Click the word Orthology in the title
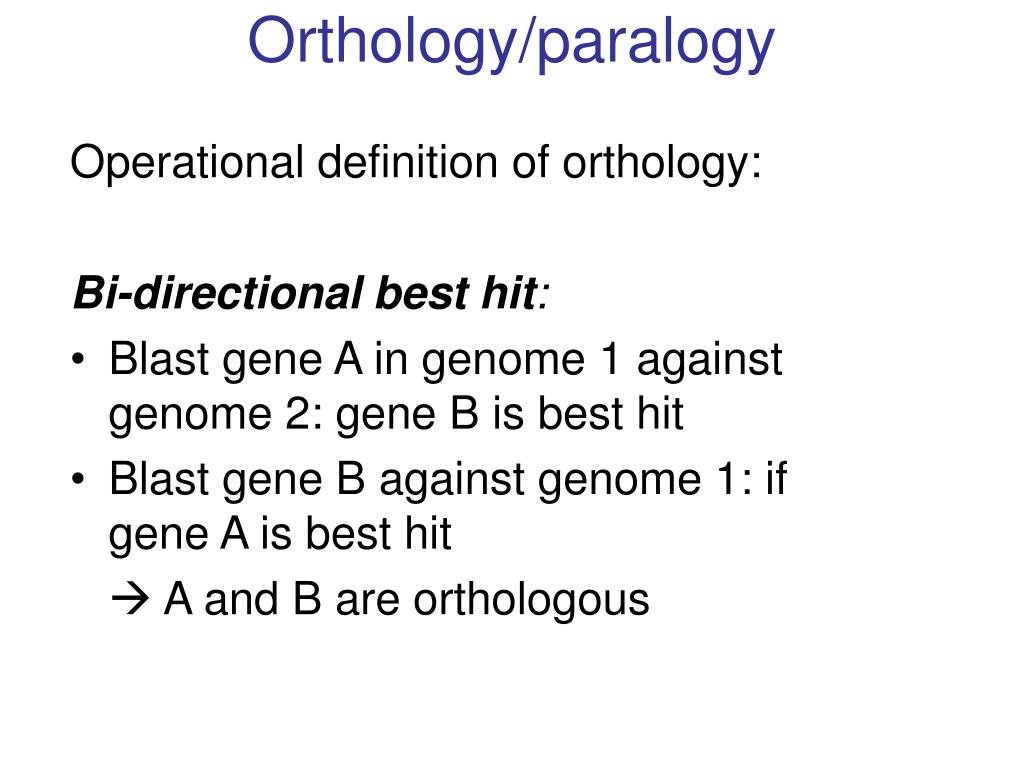The height and width of the screenshot is (768, 1024). 381,42
